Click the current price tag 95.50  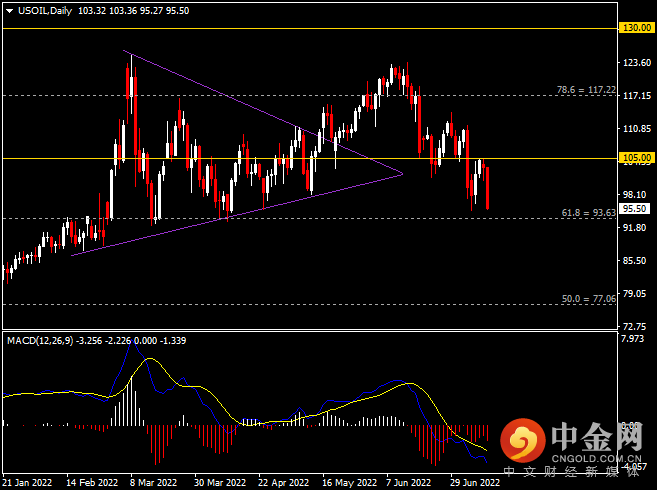634,209
